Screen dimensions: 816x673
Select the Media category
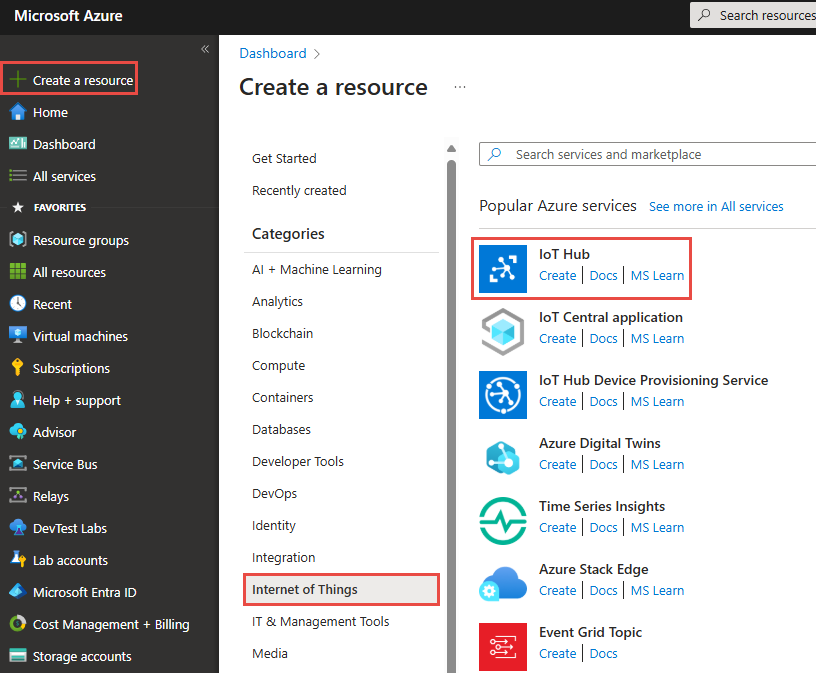(270, 653)
